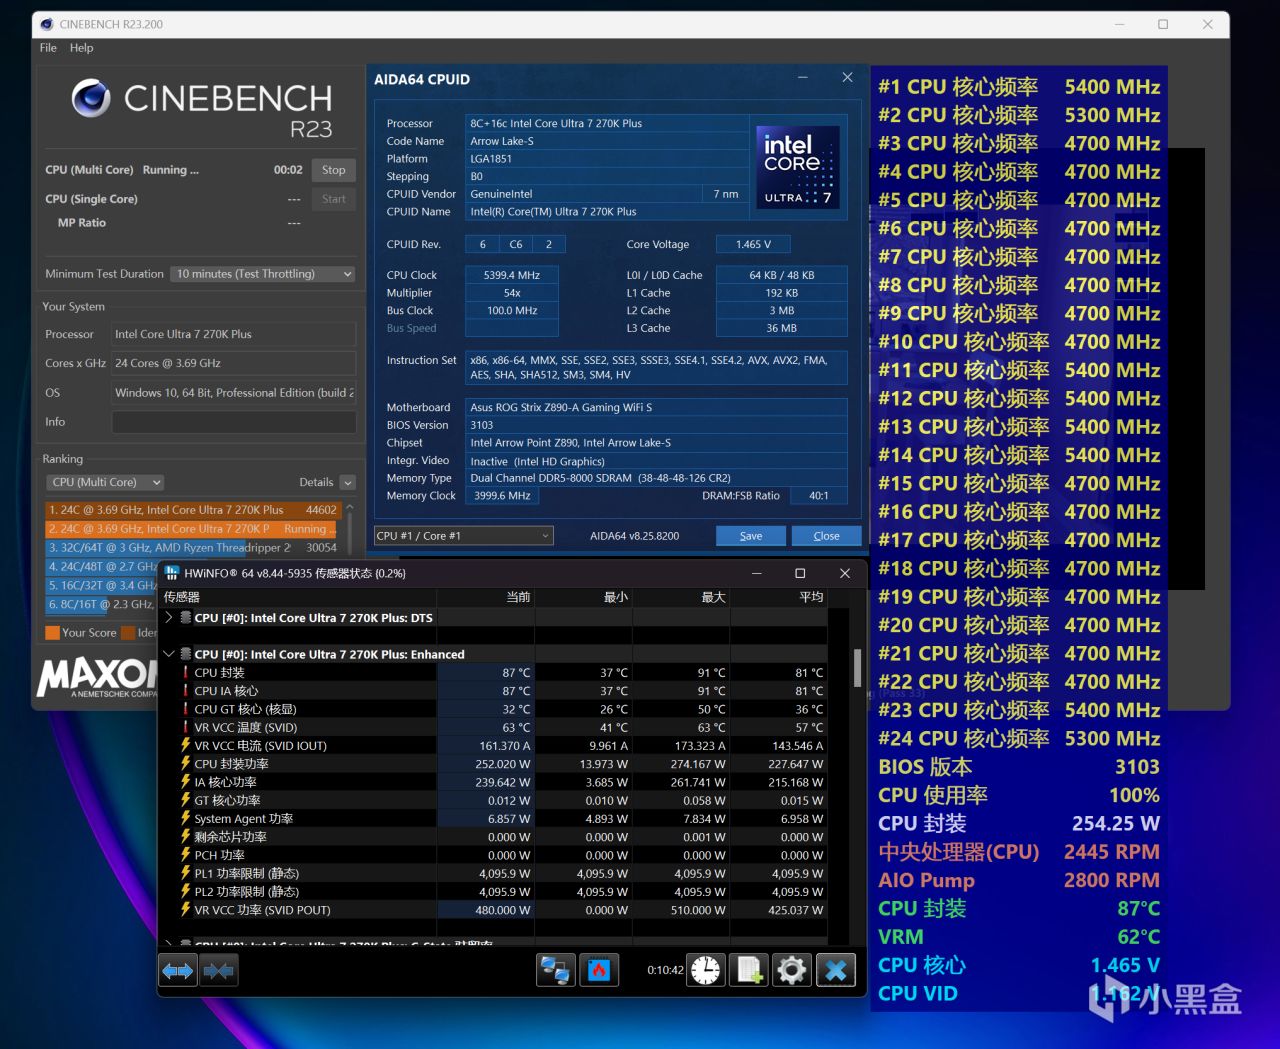Click HWiNFO 传感器 column header
Image resolution: width=1280 pixels, height=1049 pixels.
point(298,597)
